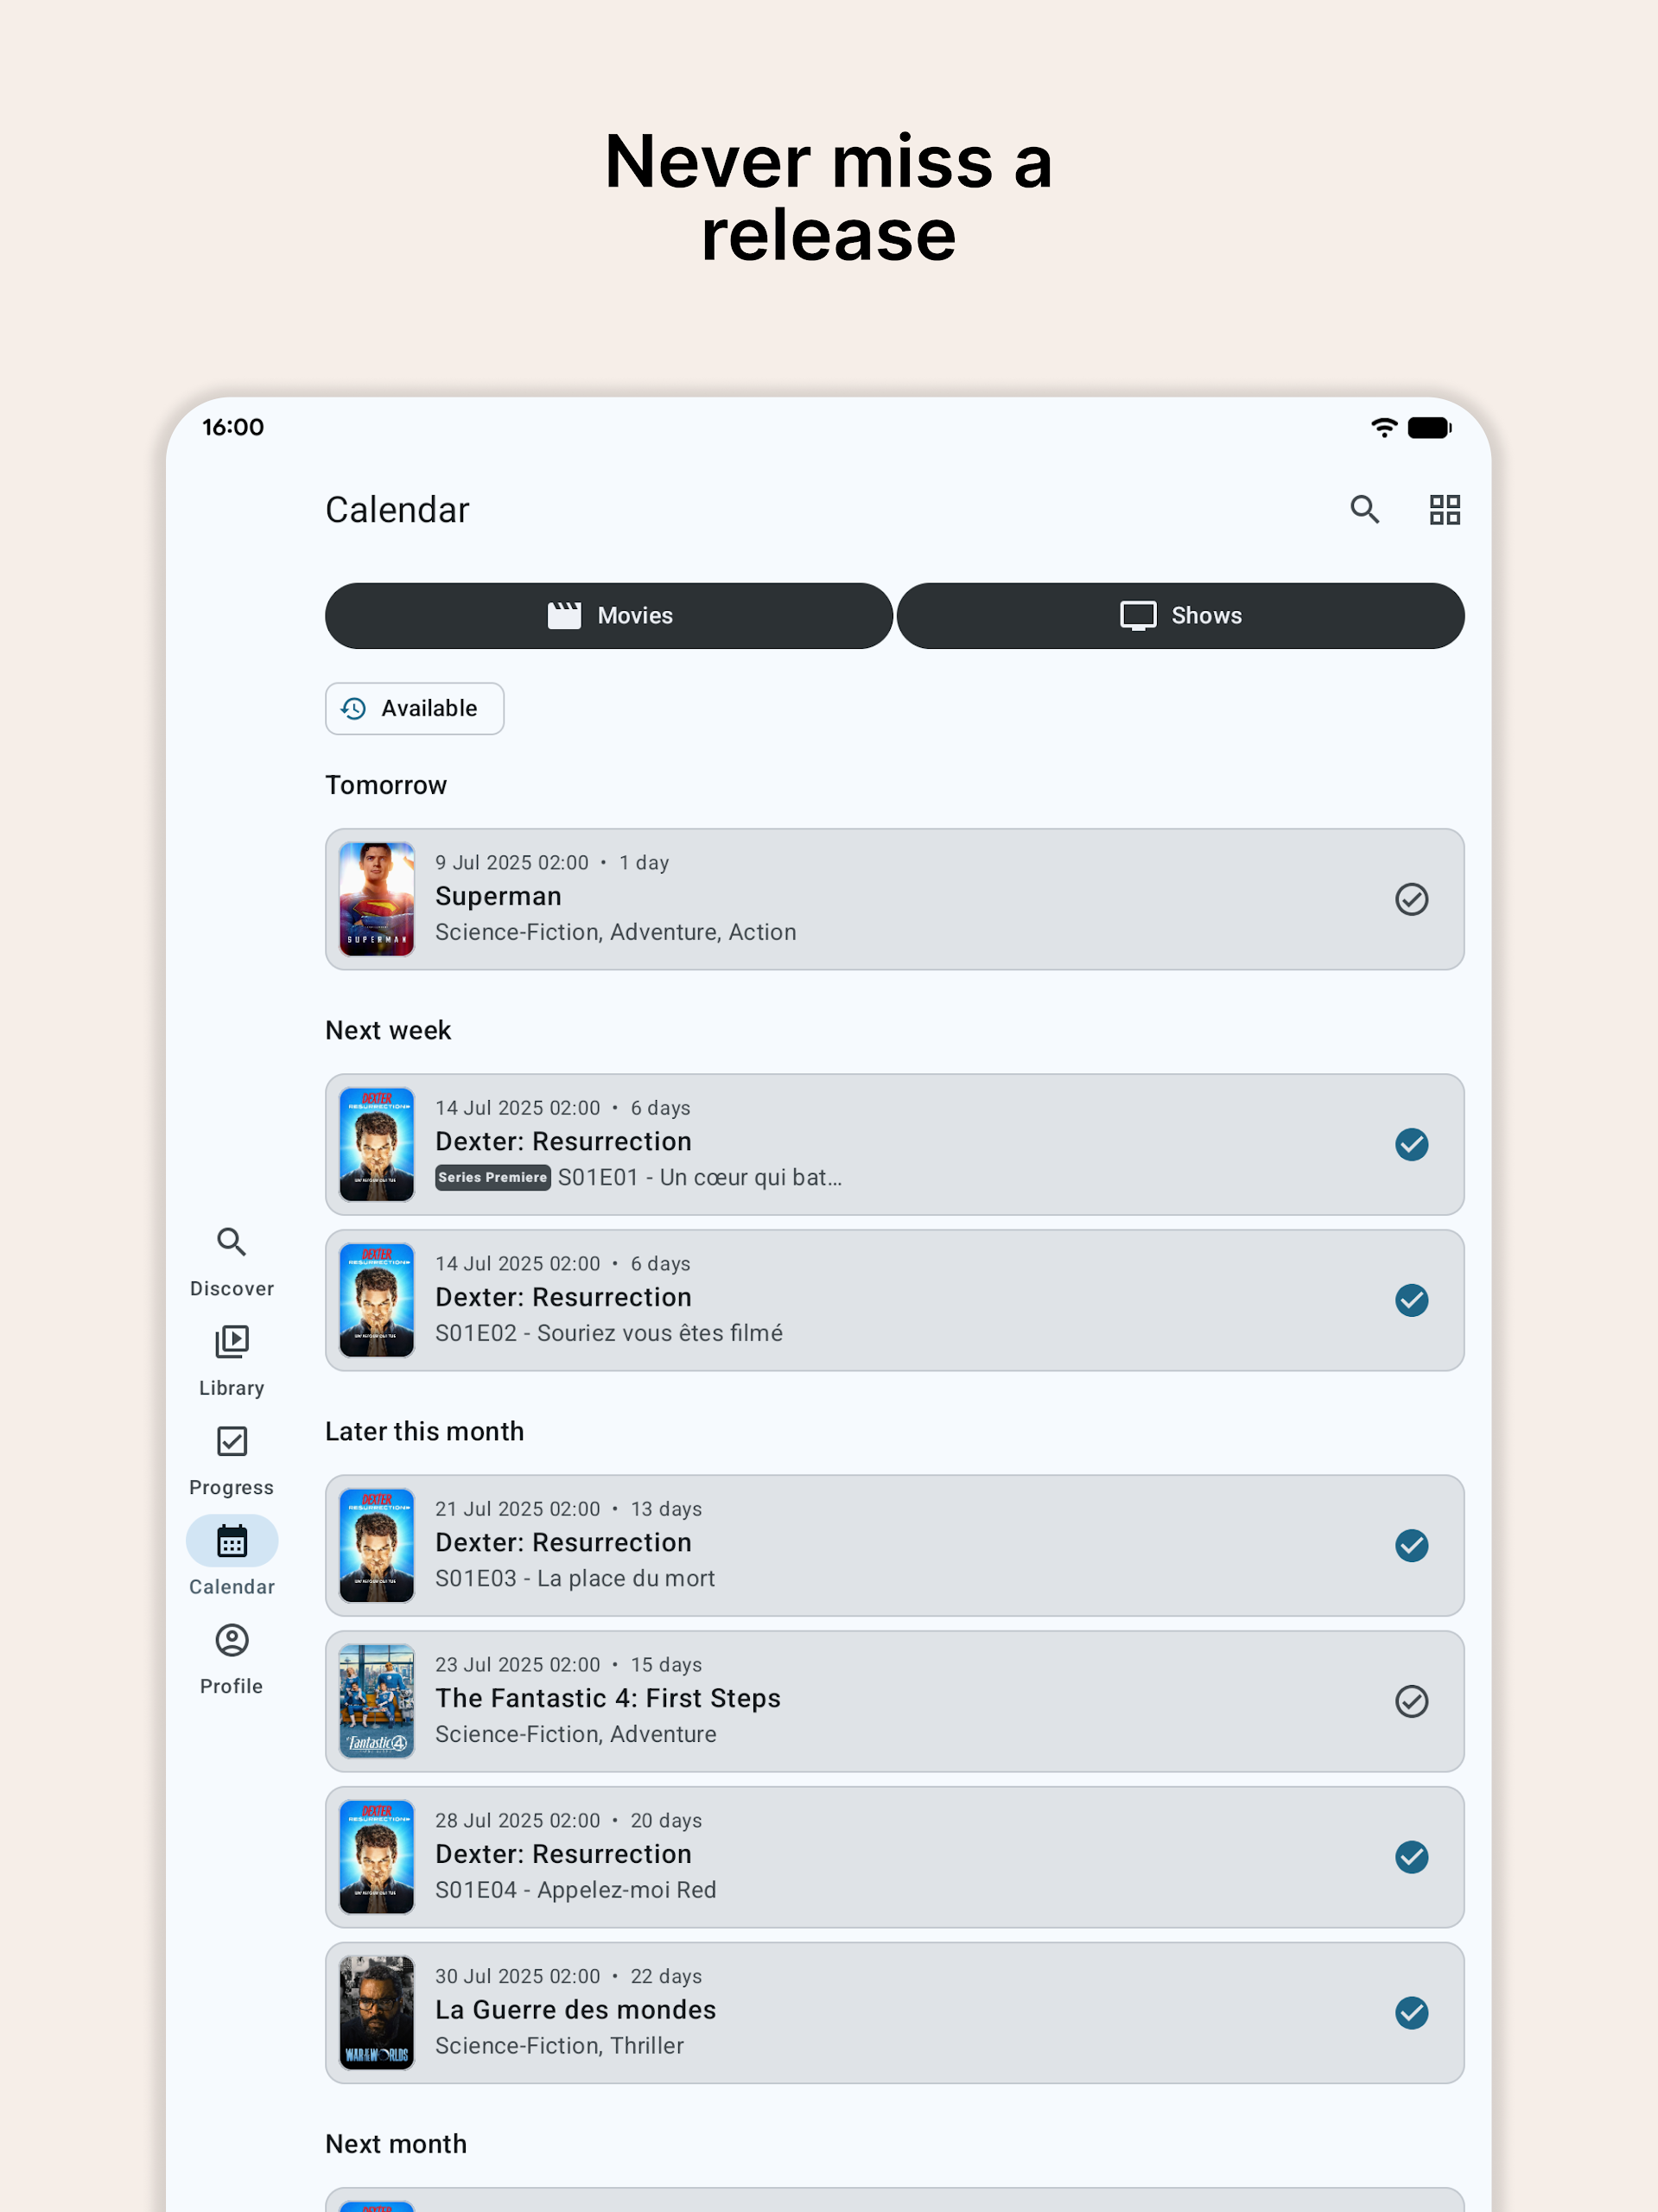Viewport: 1658px width, 2212px height.
Task: Toggle the Available filter chip
Action: [414, 709]
